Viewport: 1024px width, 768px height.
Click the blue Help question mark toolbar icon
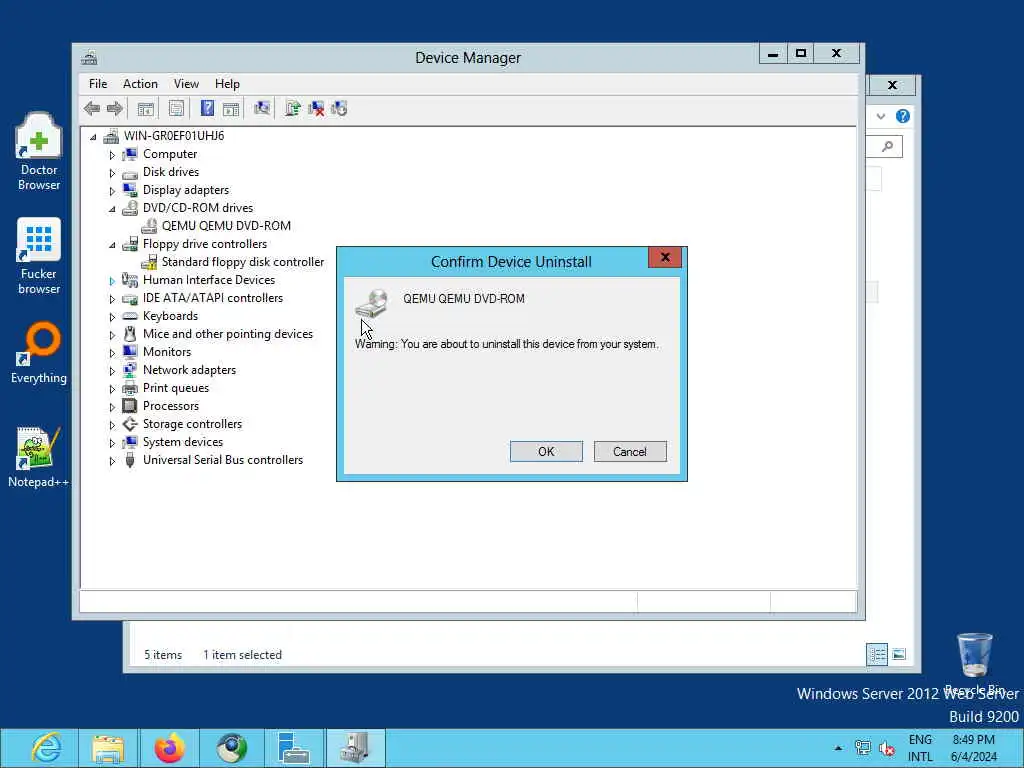click(207, 108)
